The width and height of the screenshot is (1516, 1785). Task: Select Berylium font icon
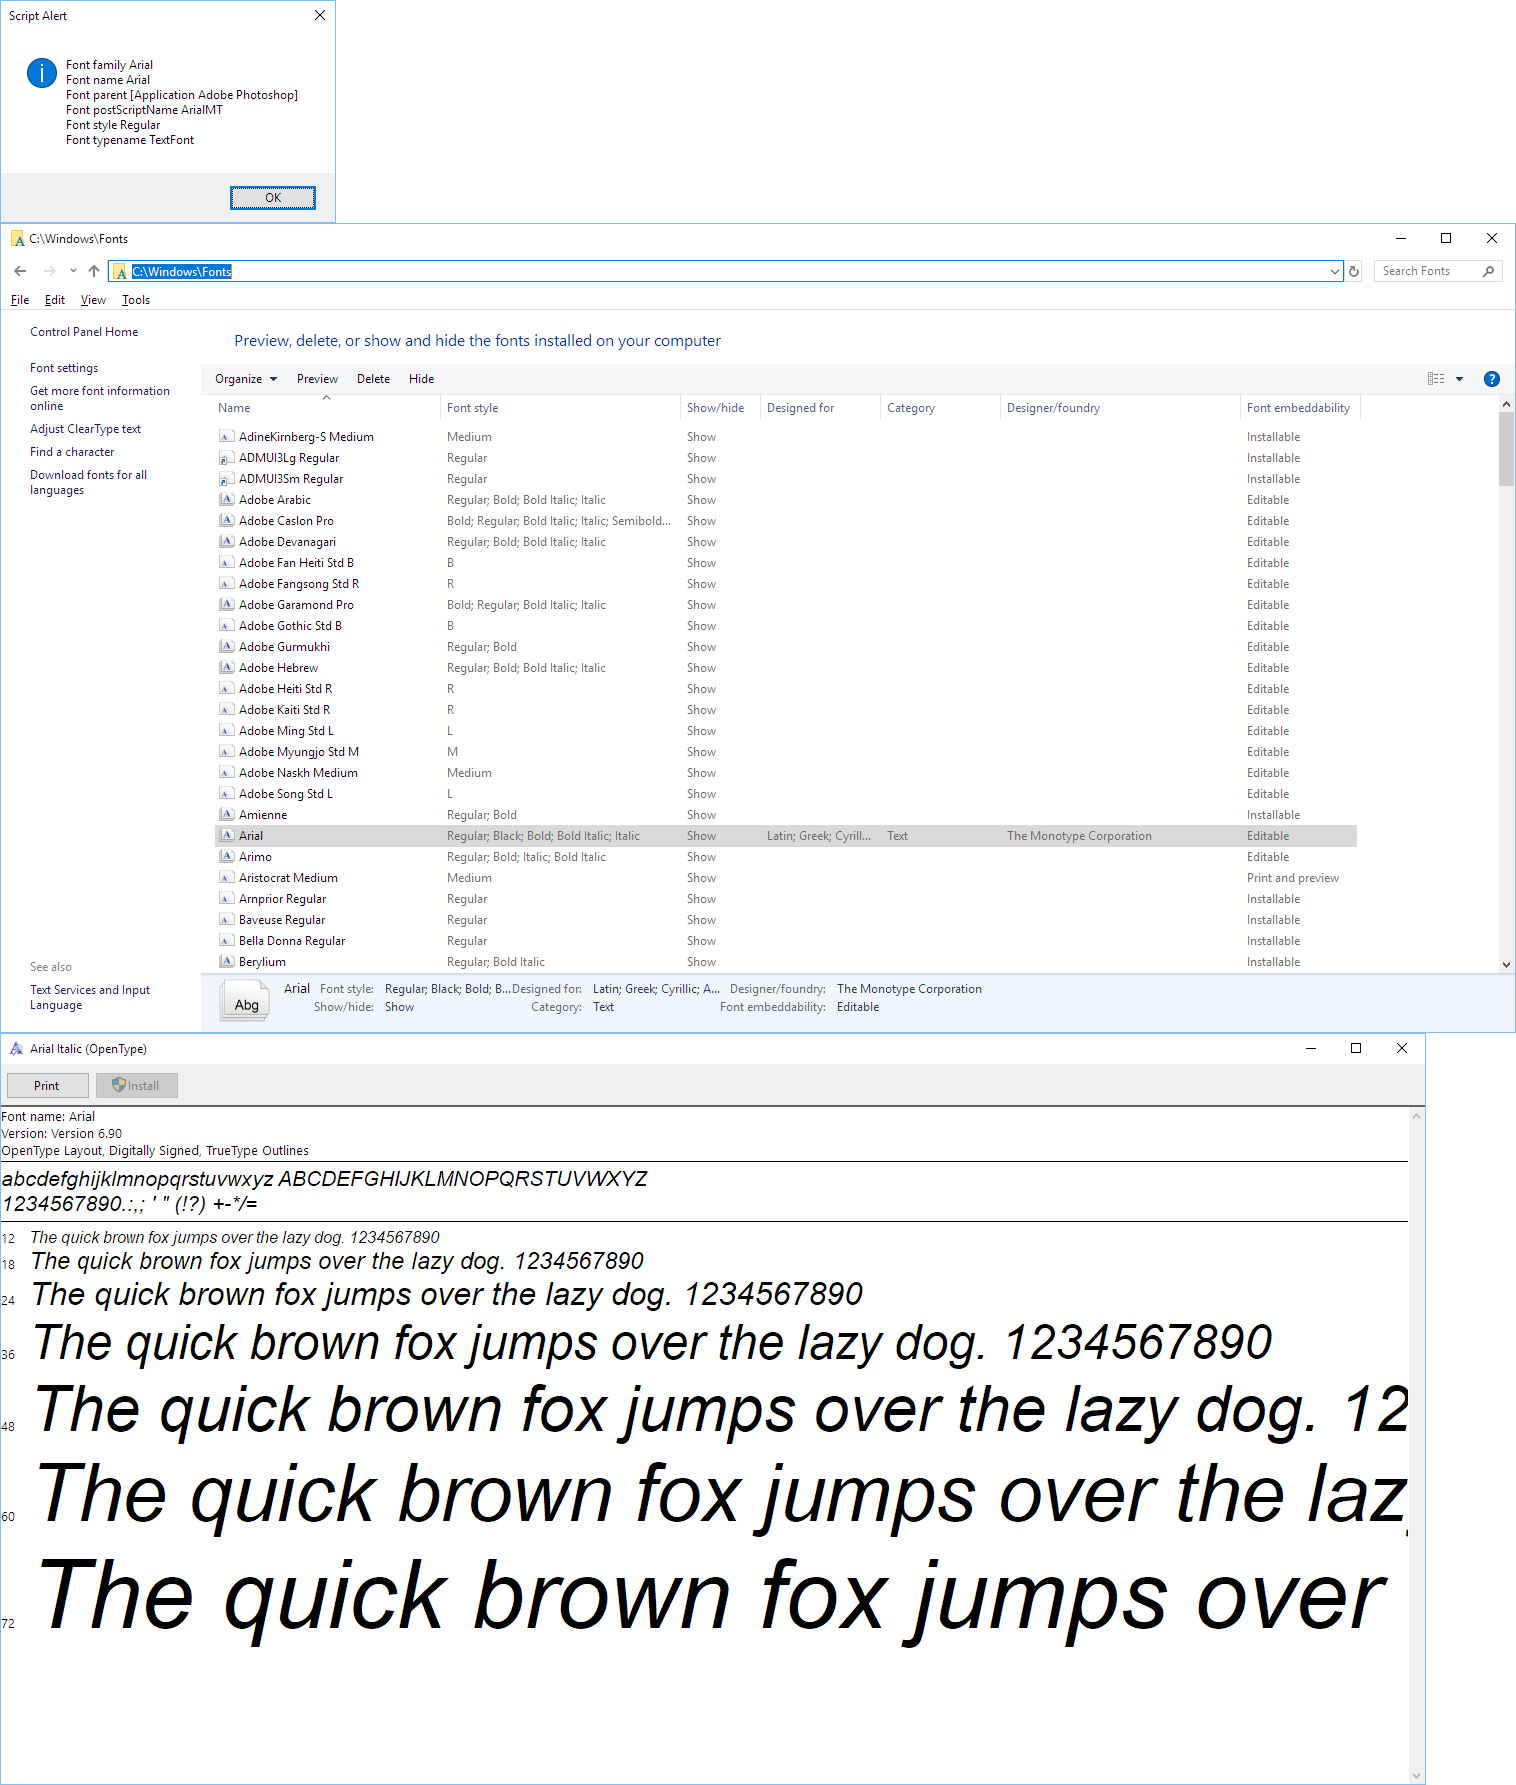click(x=227, y=961)
